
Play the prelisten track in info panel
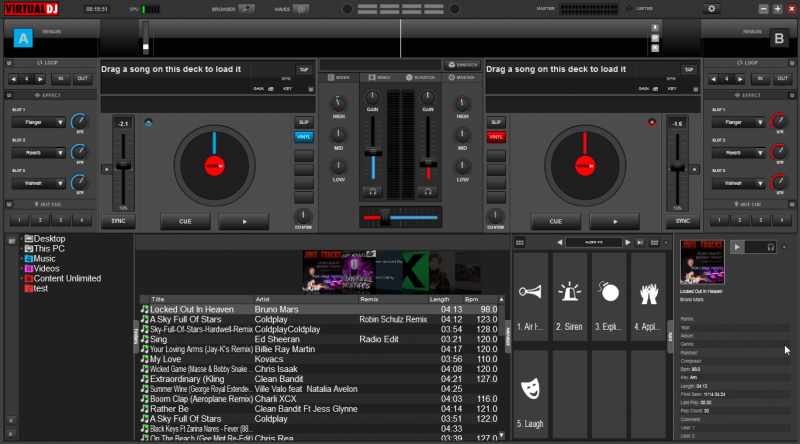point(737,248)
